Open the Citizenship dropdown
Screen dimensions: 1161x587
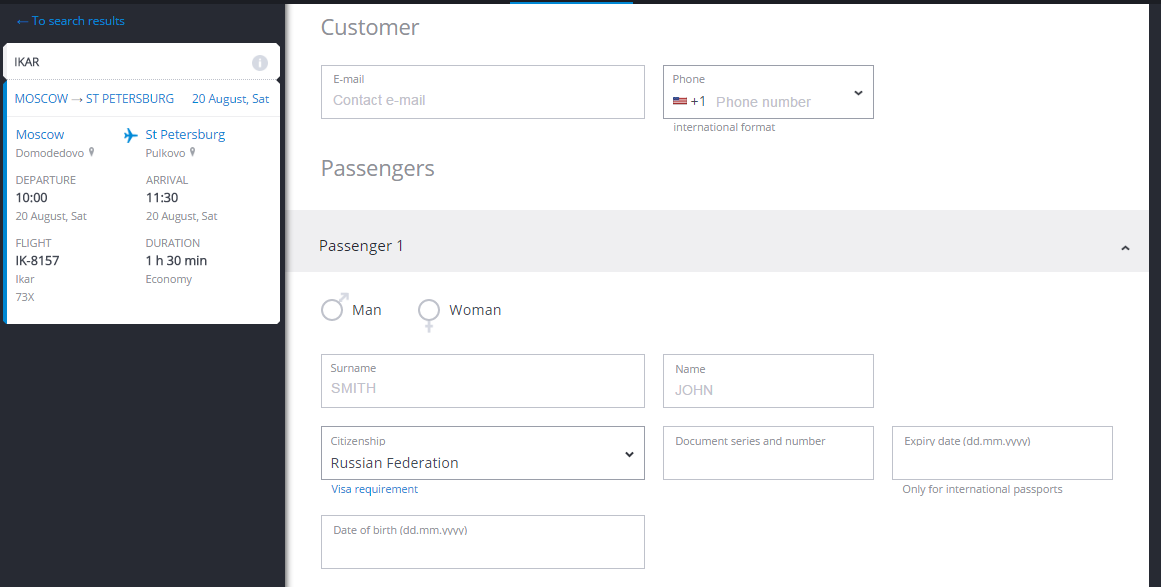click(x=629, y=454)
